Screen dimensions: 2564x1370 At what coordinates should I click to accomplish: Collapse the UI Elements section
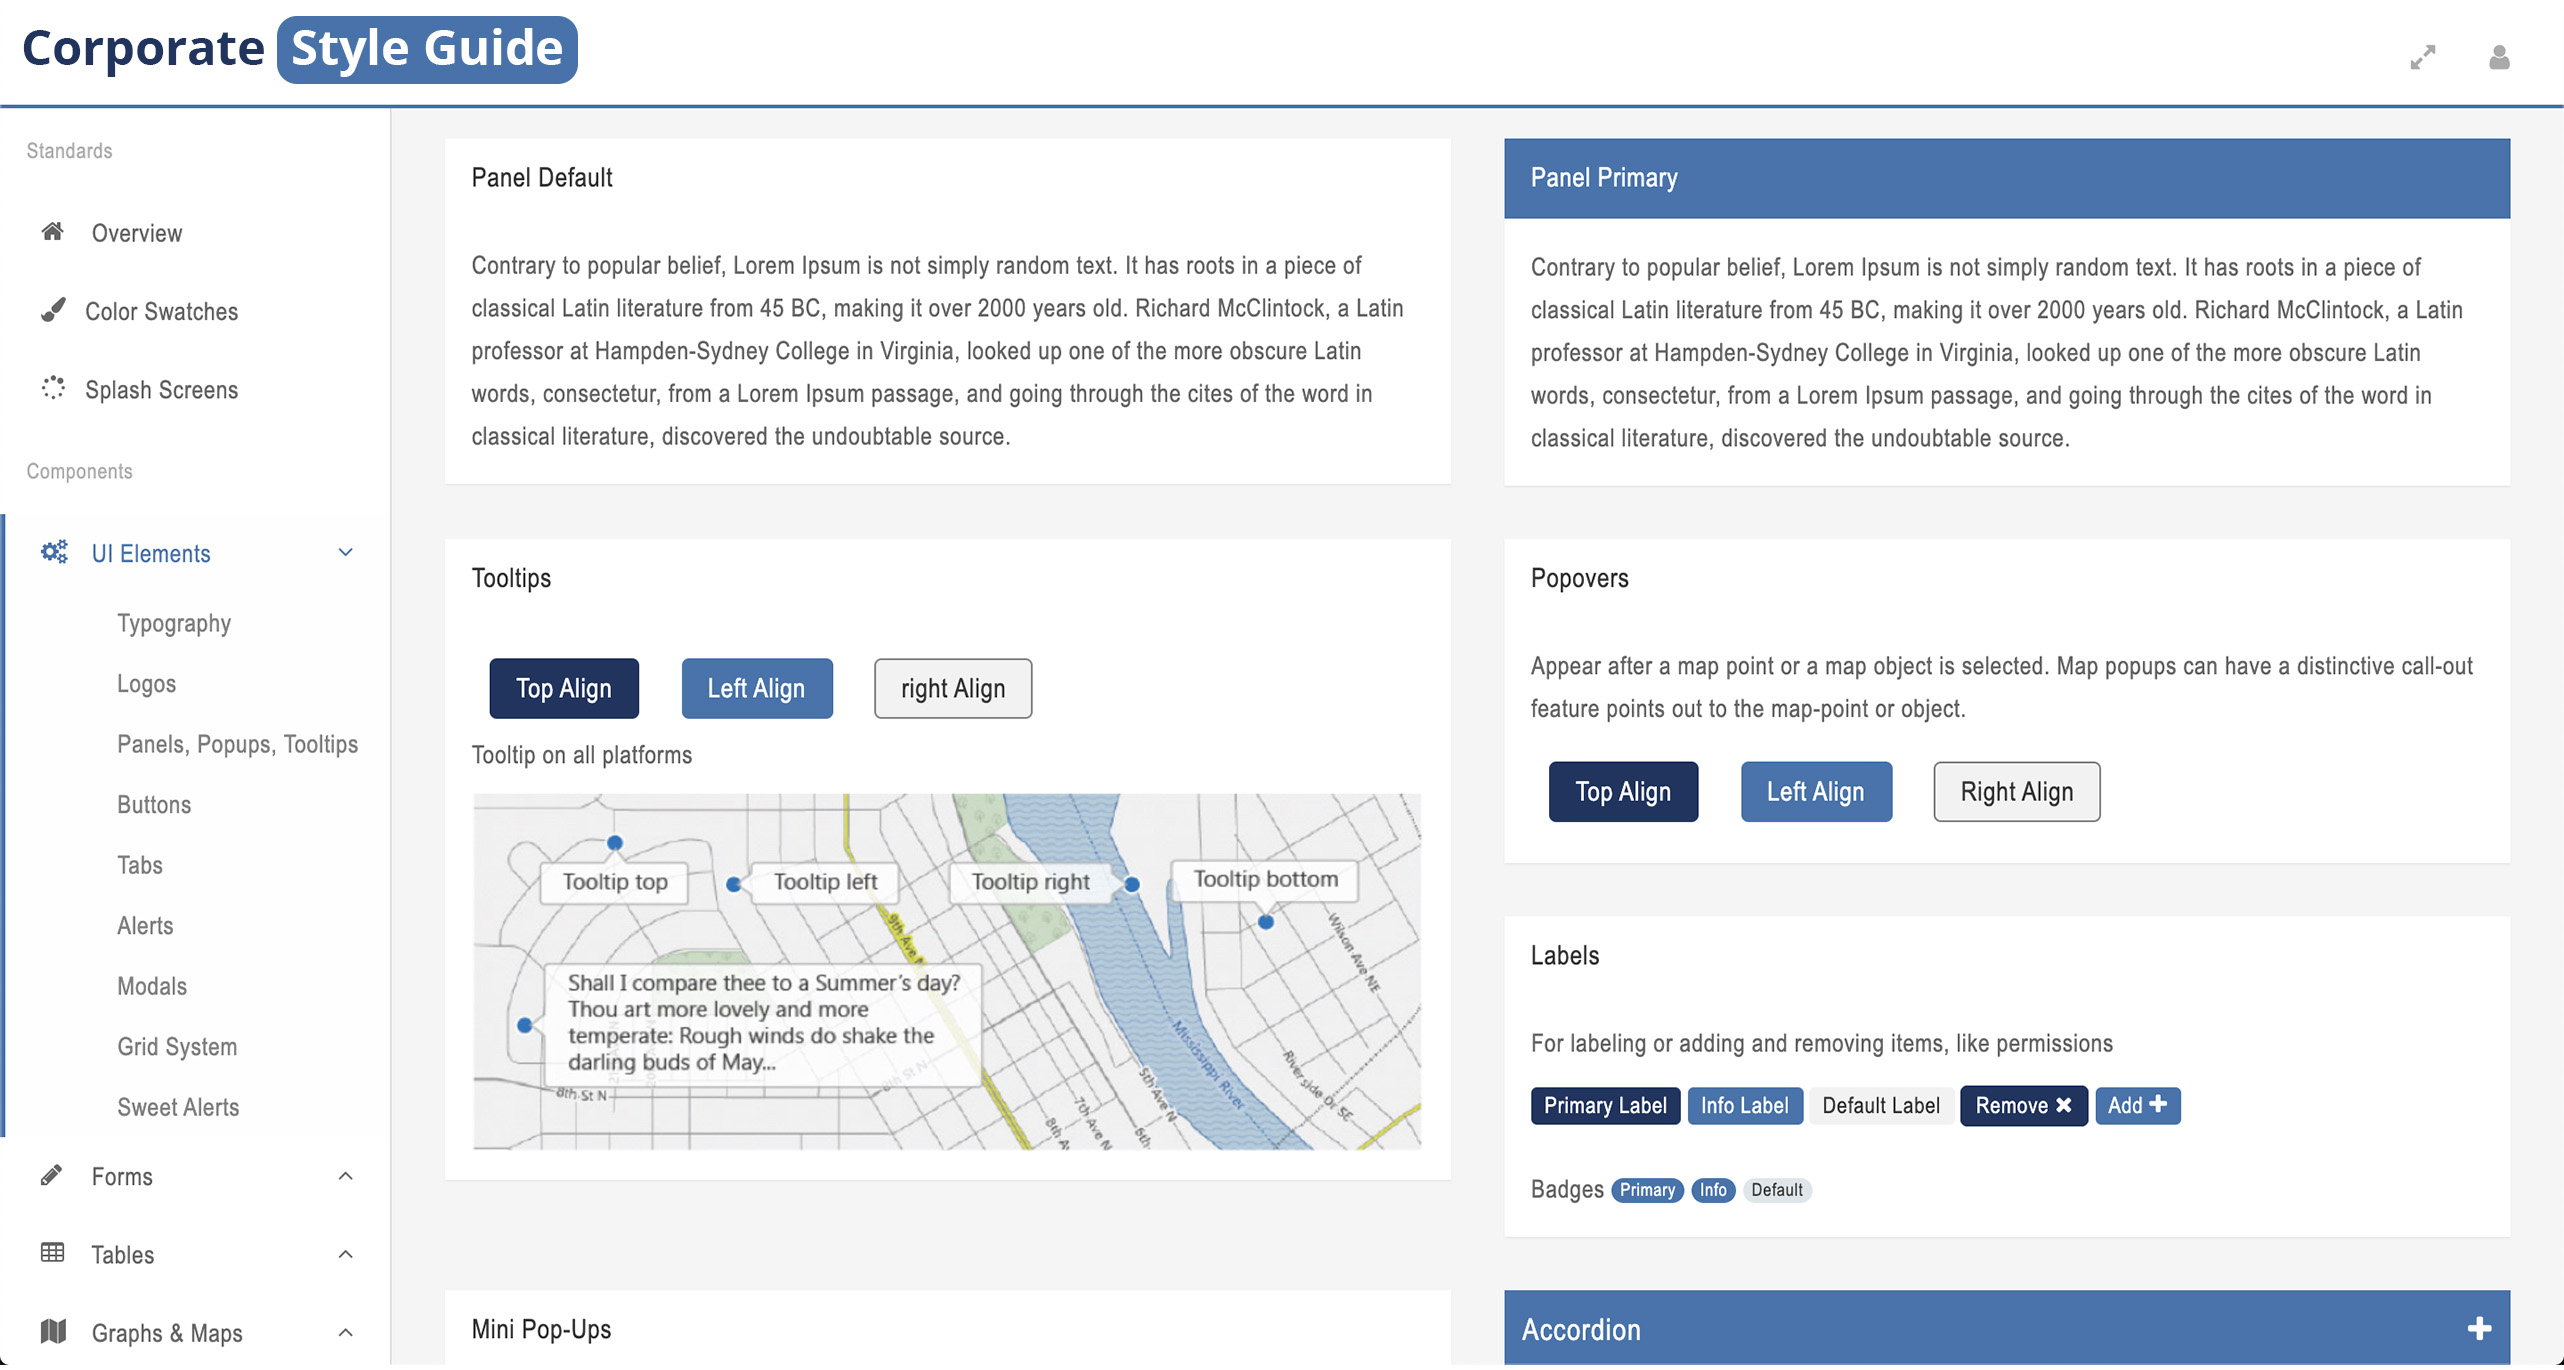(345, 552)
